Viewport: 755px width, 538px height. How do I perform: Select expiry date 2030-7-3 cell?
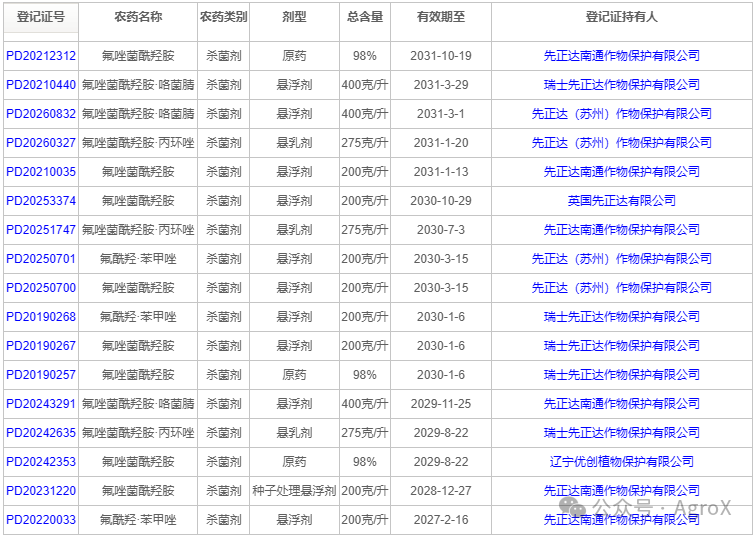tap(441, 230)
